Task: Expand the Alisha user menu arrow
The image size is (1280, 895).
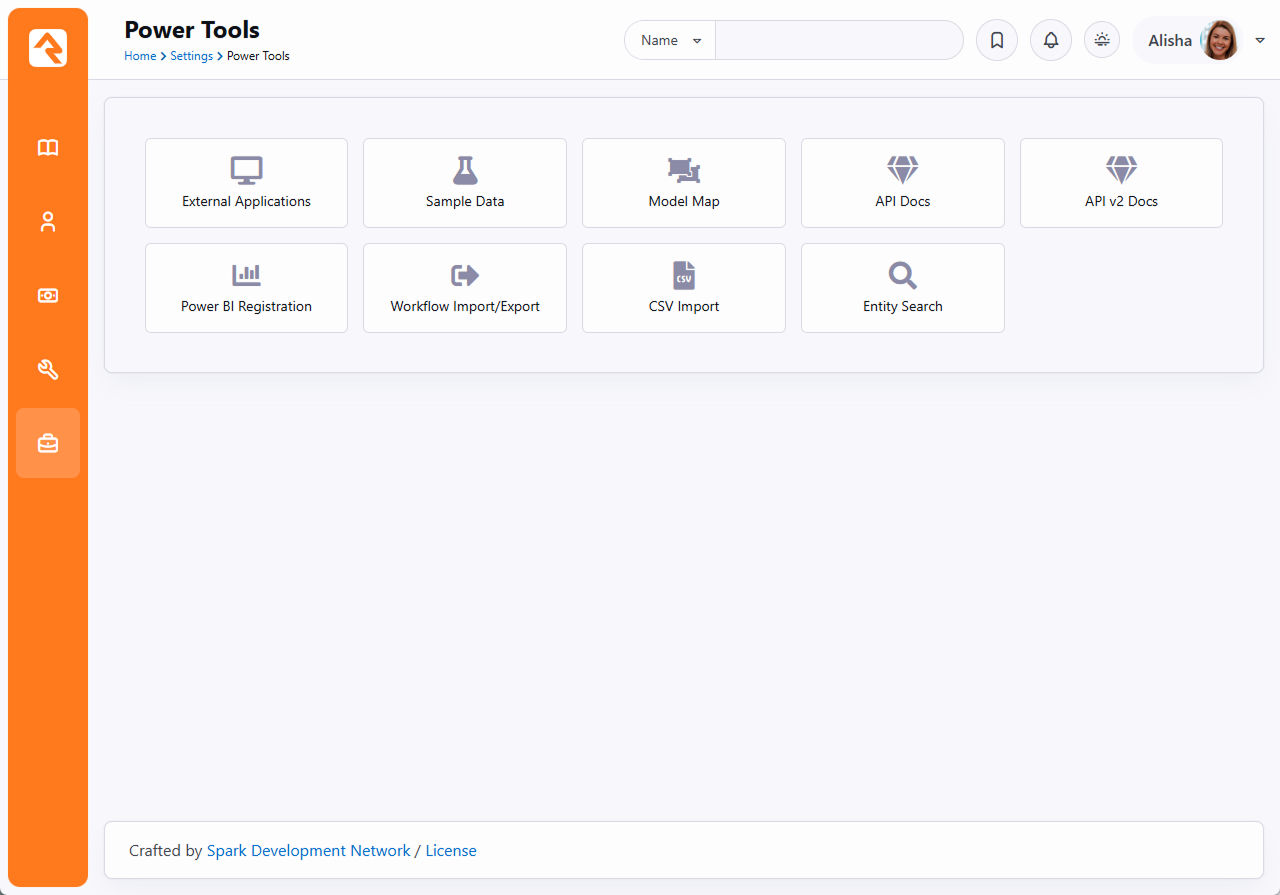Action: (x=1260, y=41)
